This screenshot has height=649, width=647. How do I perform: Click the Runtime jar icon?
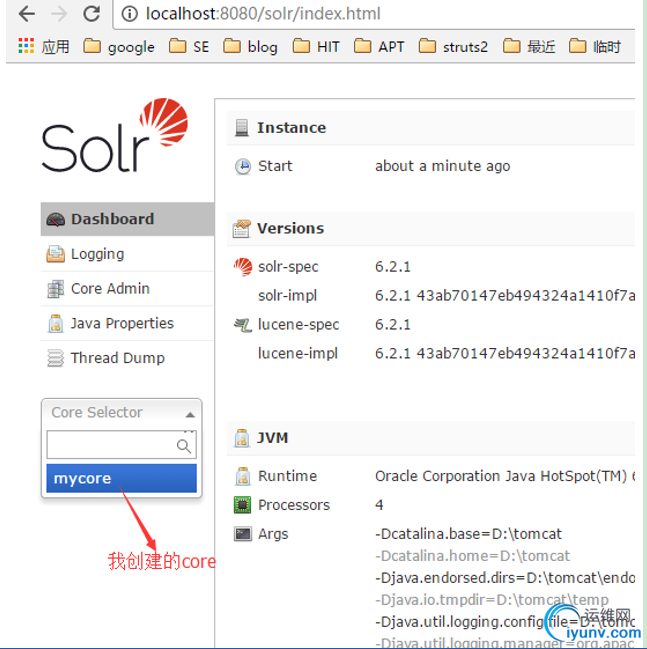(x=243, y=476)
